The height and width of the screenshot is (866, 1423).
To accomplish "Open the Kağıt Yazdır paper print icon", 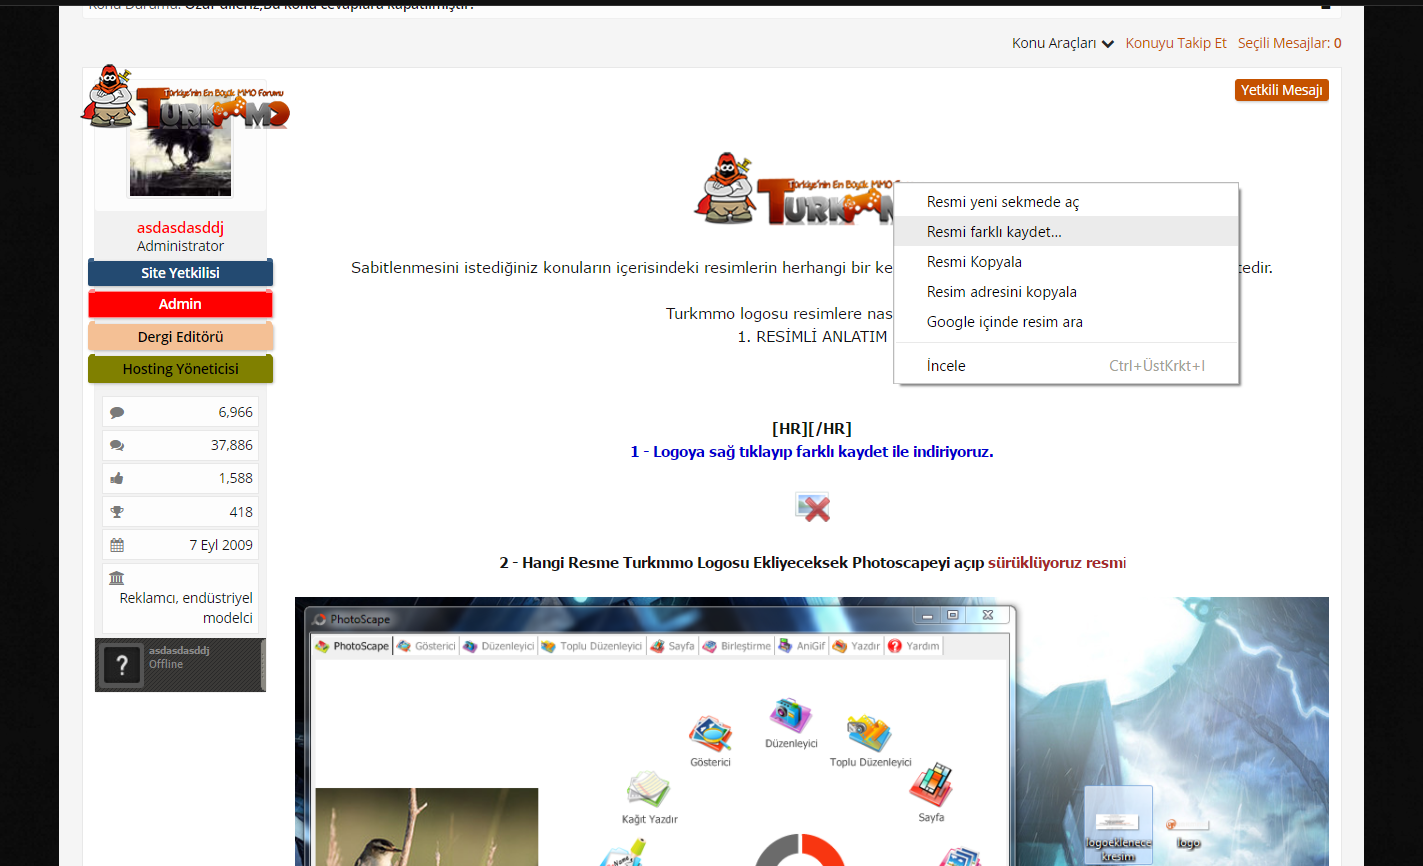I will pyautogui.click(x=648, y=790).
